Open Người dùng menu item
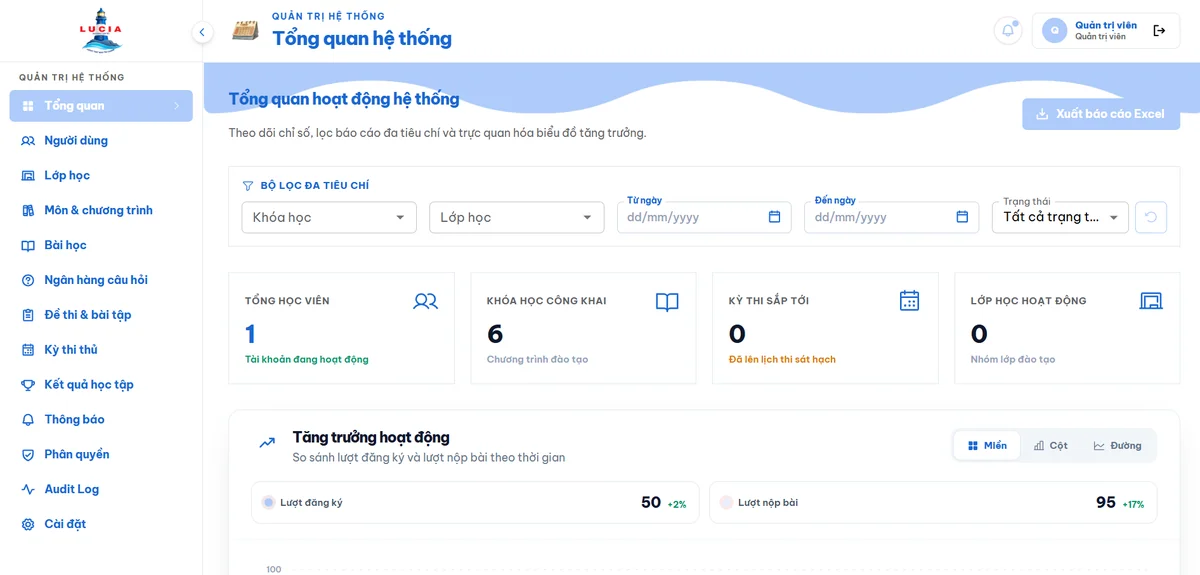The height and width of the screenshot is (575, 1200). click(x=101, y=141)
